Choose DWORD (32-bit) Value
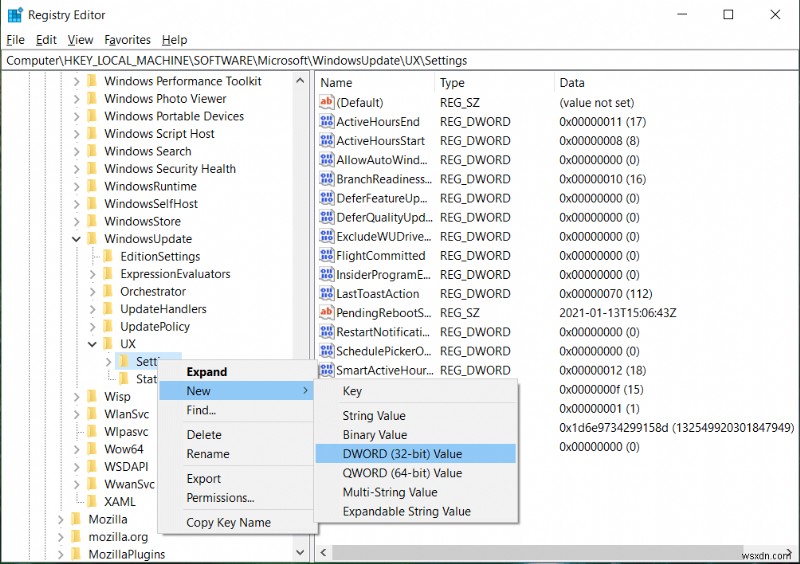Screen dimensions: 800x564 coord(416,454)
